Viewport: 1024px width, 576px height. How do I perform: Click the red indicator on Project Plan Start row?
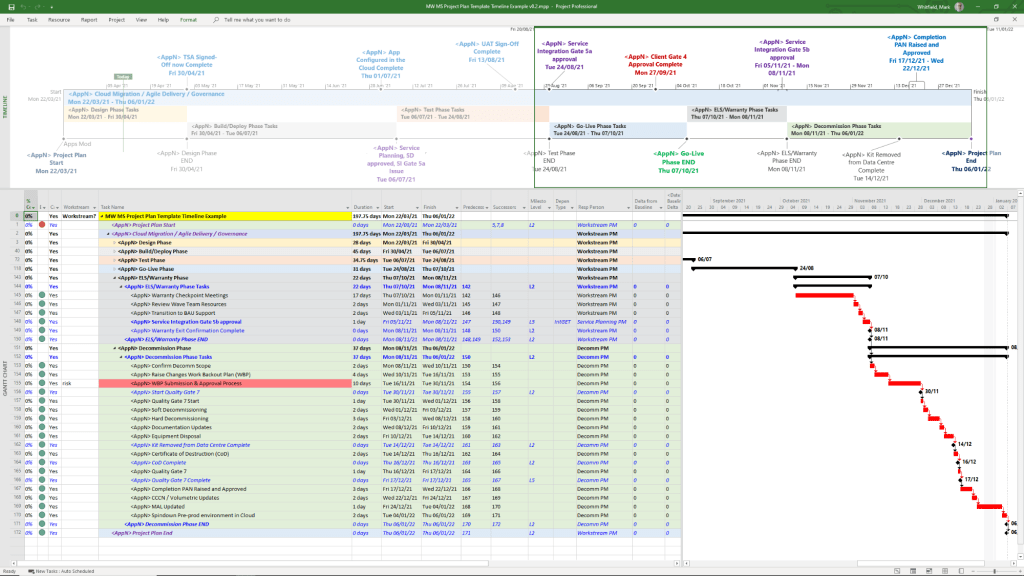[x=42, y=225]
